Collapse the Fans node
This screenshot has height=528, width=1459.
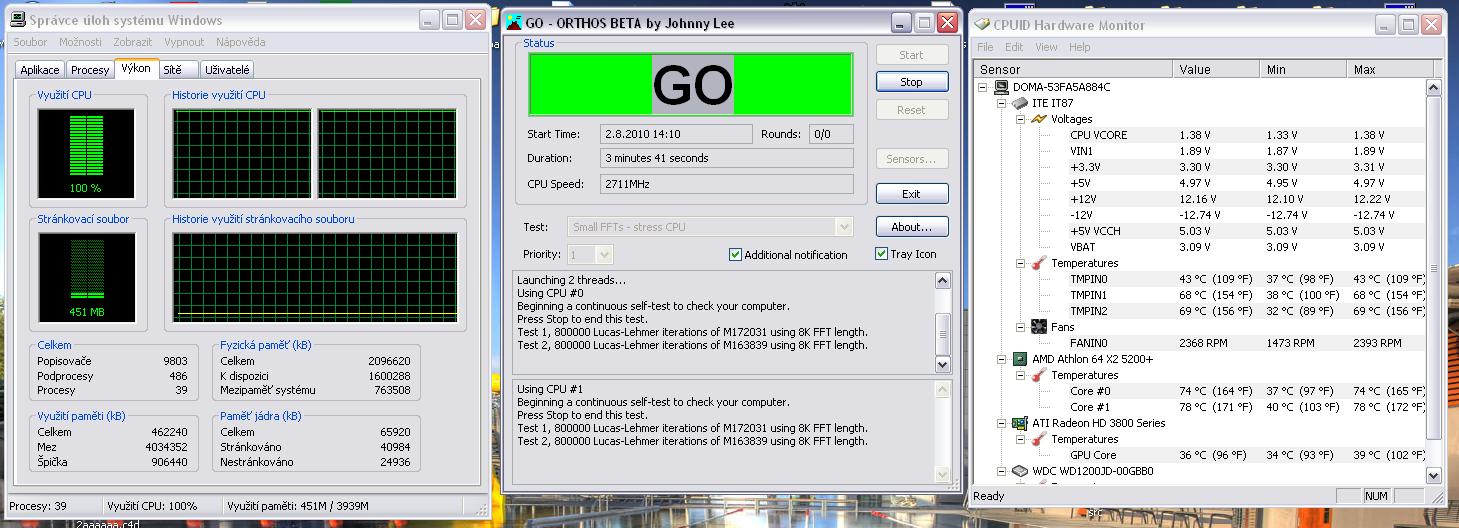click(x=1021, y=327)
